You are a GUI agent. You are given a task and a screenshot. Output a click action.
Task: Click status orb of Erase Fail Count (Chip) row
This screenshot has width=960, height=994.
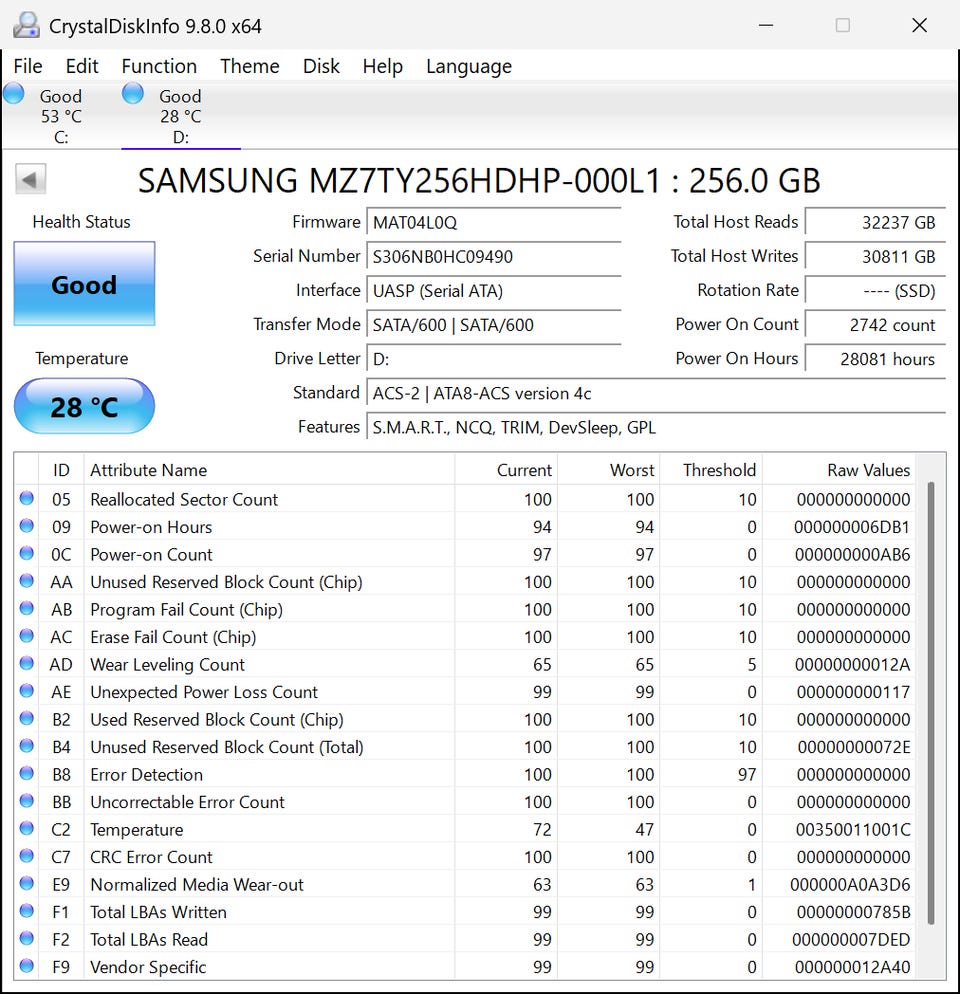click(27, 636)
